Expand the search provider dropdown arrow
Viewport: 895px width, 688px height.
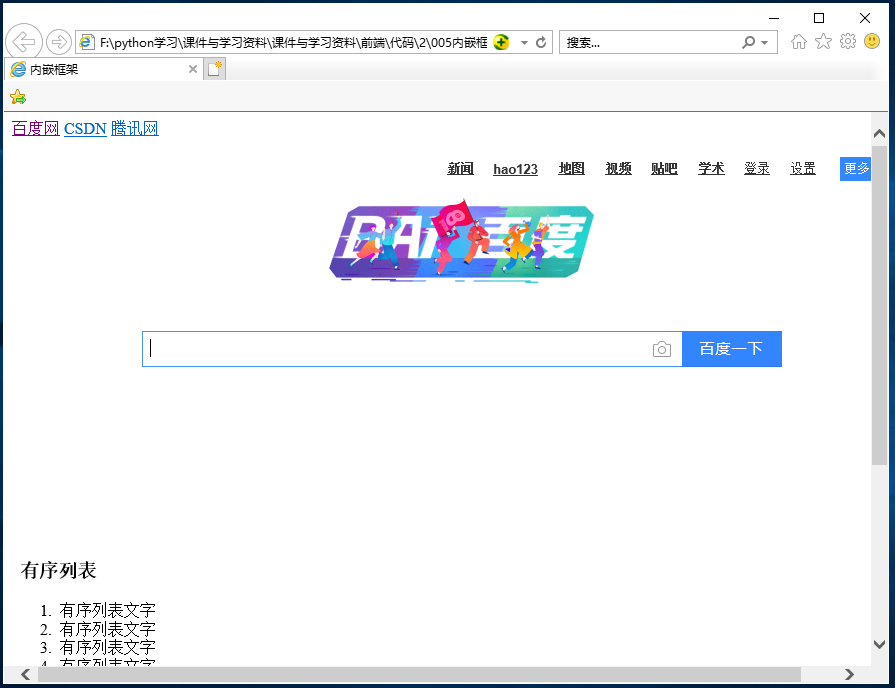point(764,43)
